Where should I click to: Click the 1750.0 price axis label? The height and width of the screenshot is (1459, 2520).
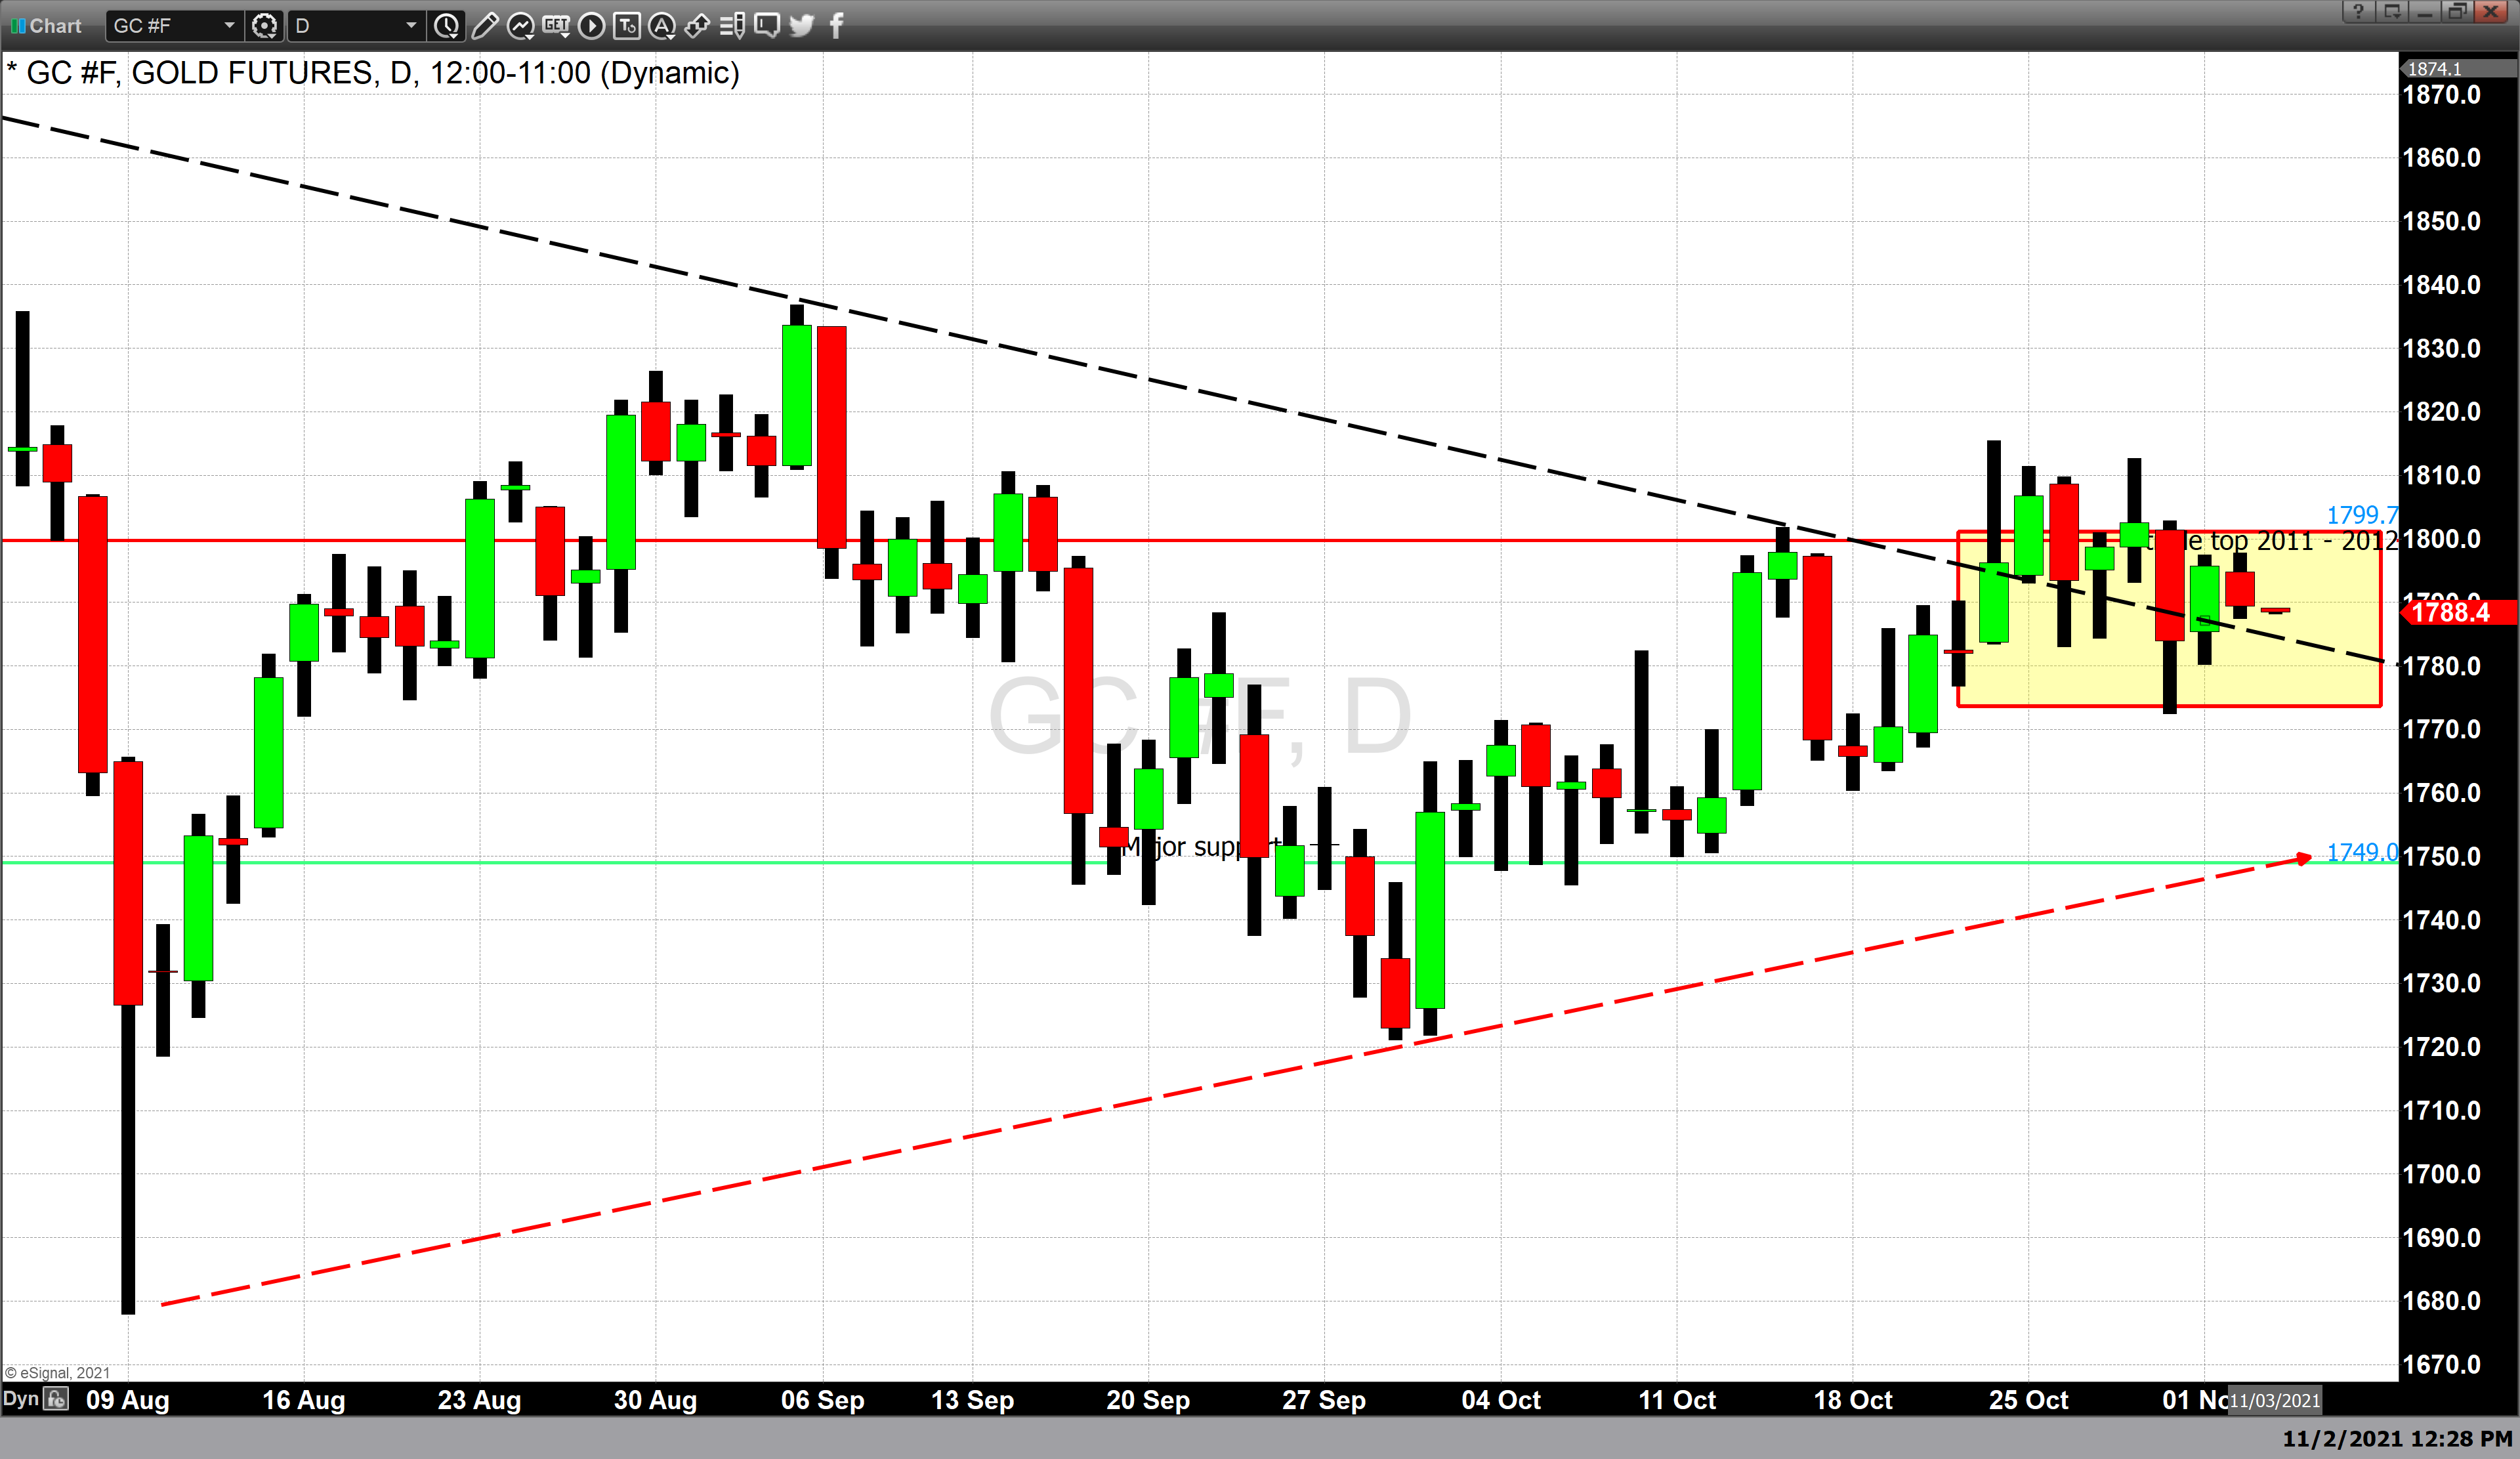click(x=2442, y=856)
